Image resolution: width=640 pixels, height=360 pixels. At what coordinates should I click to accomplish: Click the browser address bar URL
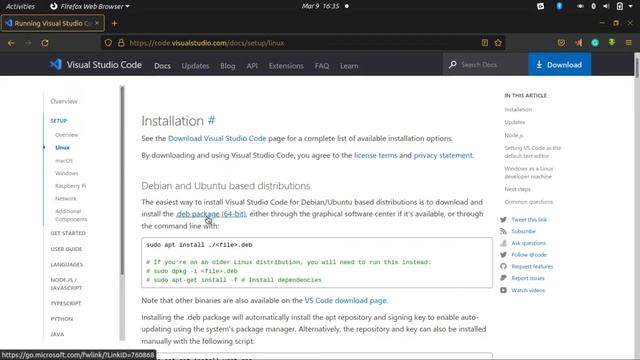coord(207,43)
